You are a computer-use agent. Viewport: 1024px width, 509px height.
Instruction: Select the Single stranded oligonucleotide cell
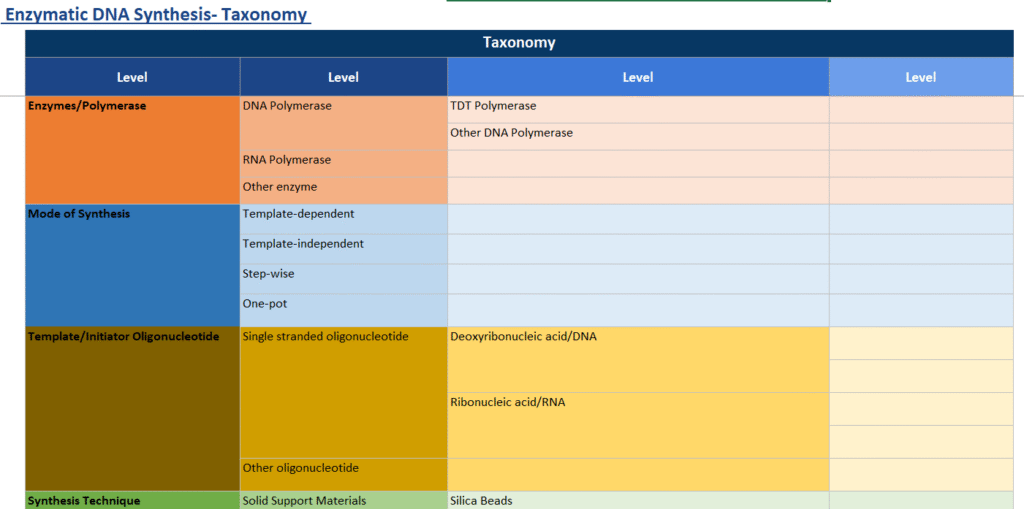[x=343, y=392]
